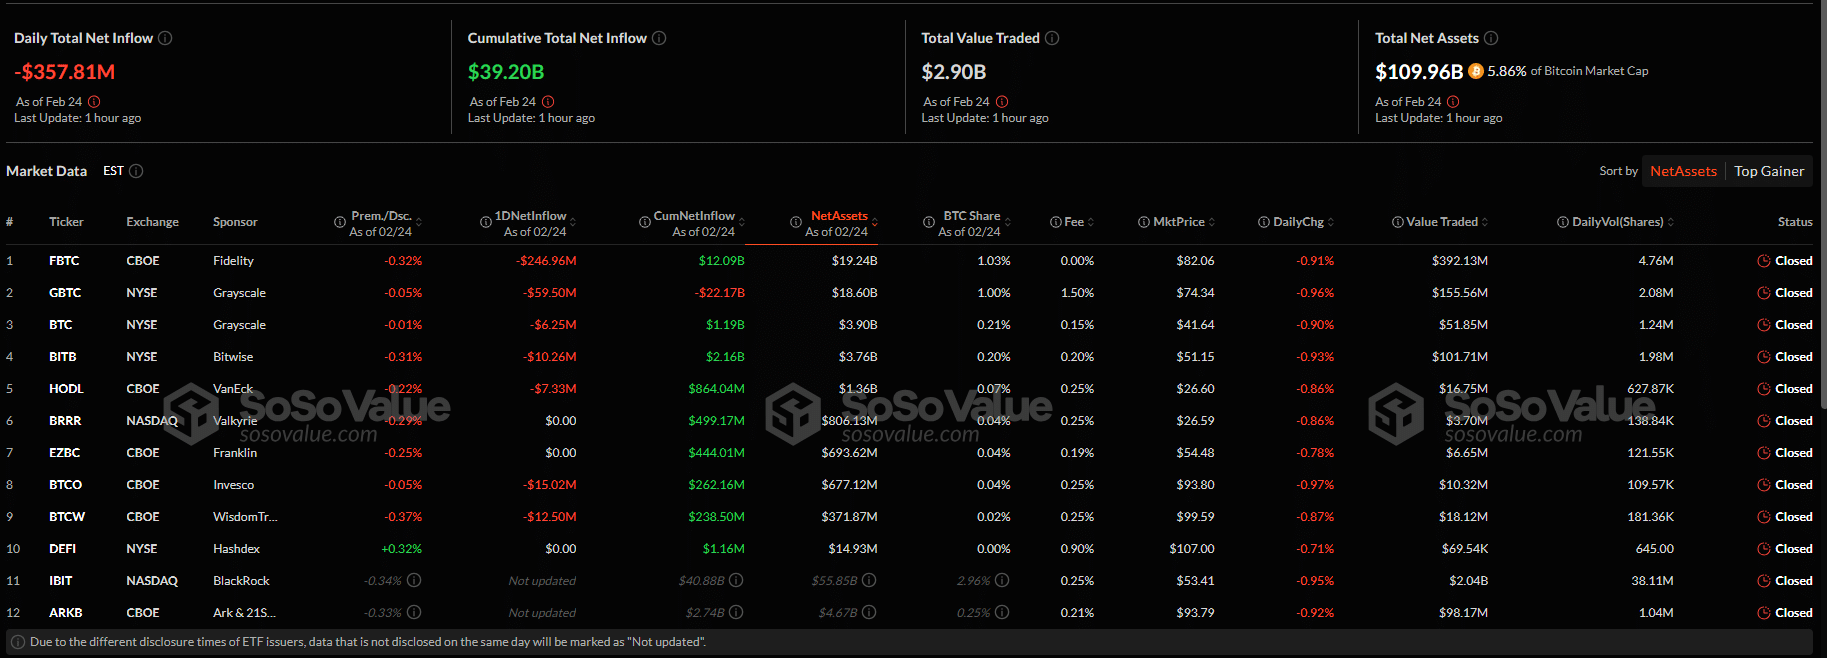Click info icon before MktPrice column header

1144,222
